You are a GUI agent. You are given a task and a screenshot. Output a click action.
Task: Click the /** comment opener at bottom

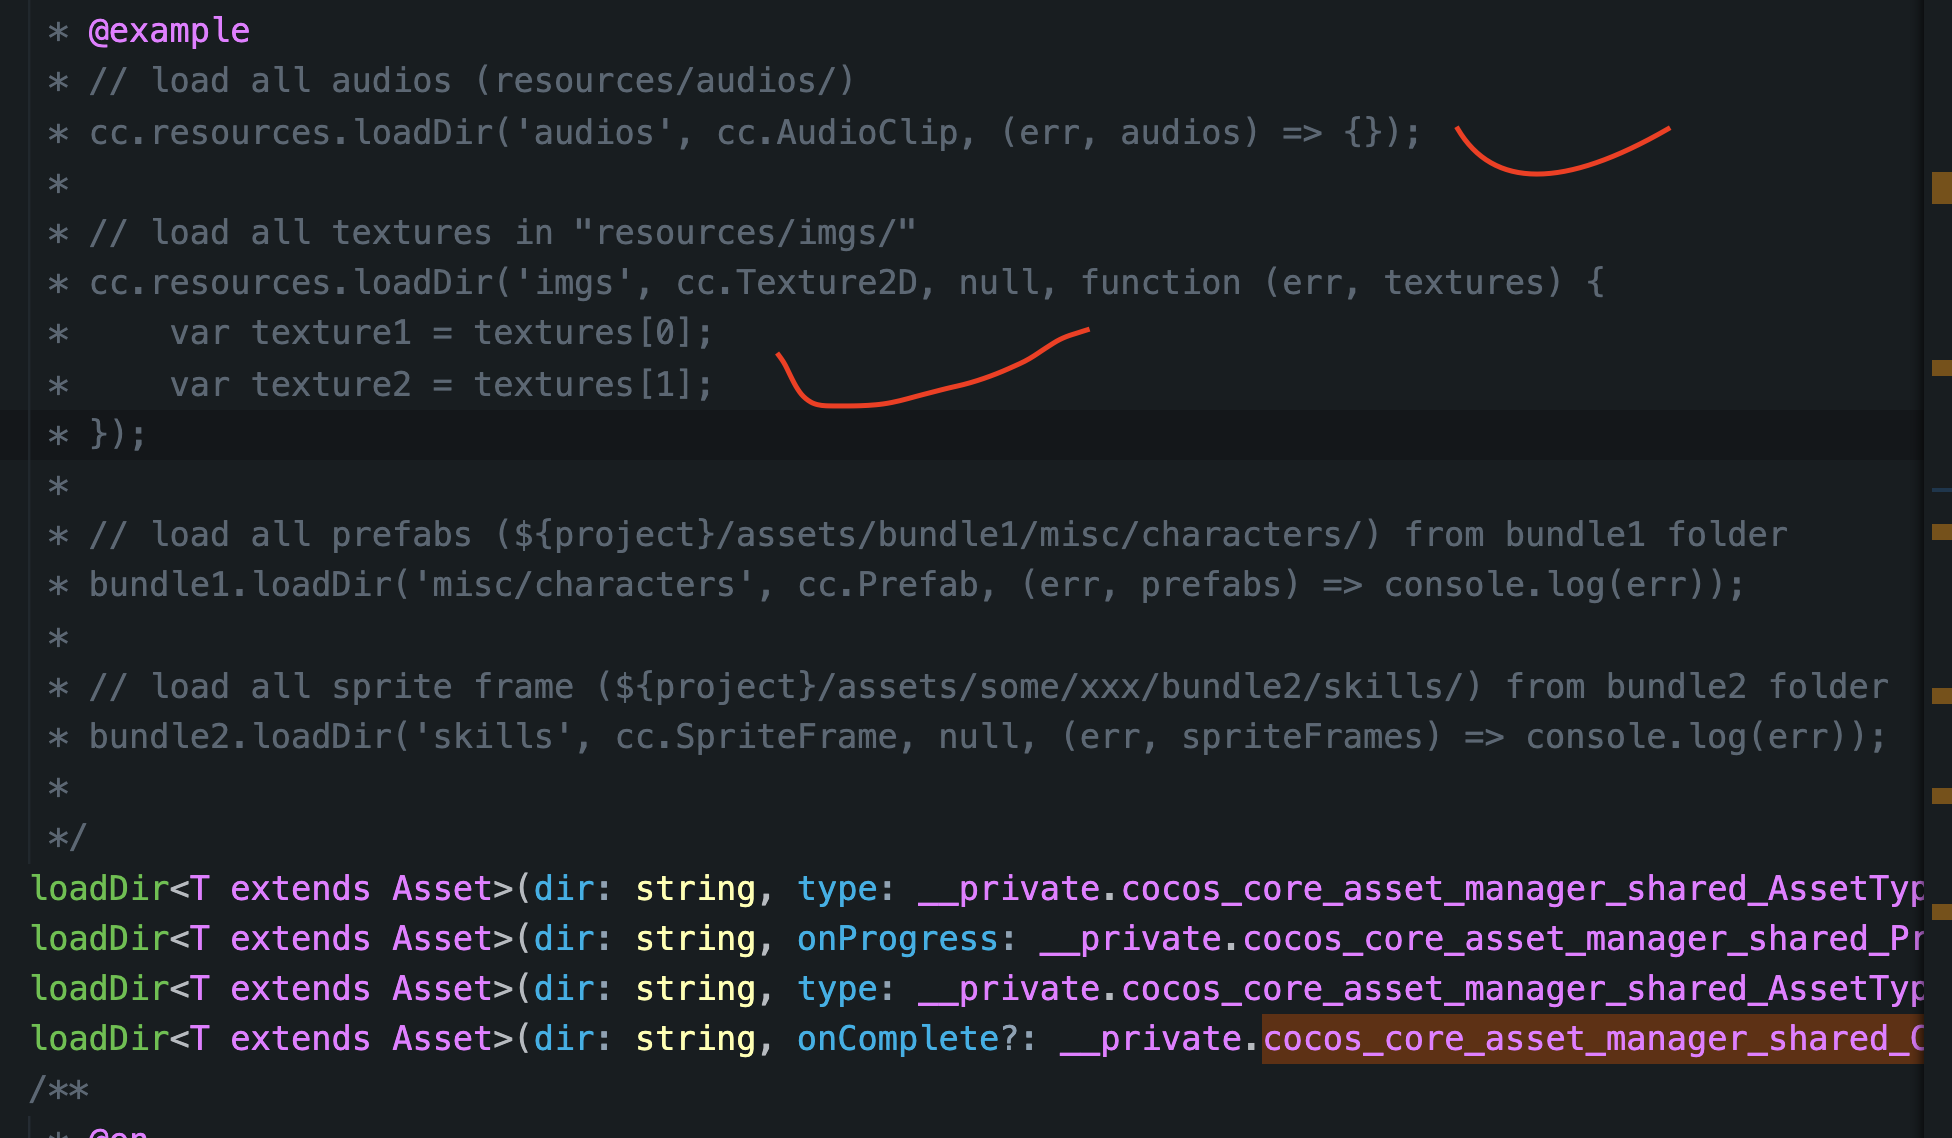click(59, 1089)
